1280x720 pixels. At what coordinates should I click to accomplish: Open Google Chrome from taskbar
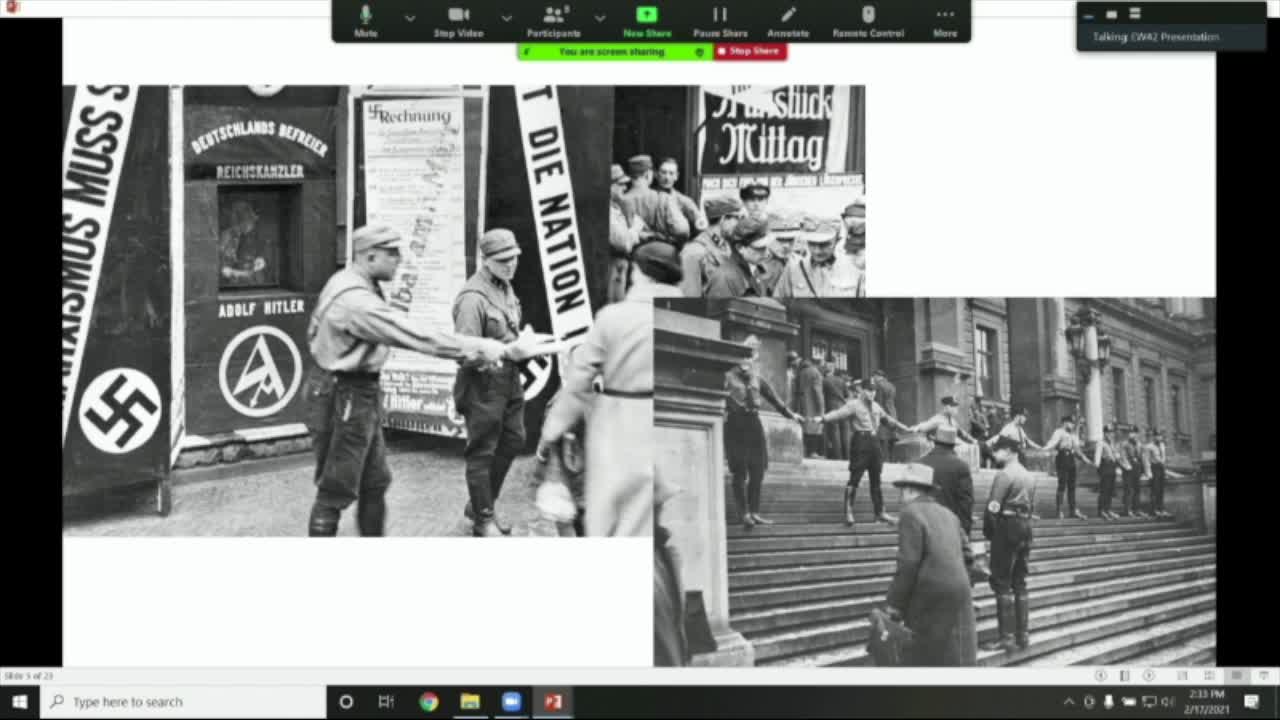(x=428, y=701)
